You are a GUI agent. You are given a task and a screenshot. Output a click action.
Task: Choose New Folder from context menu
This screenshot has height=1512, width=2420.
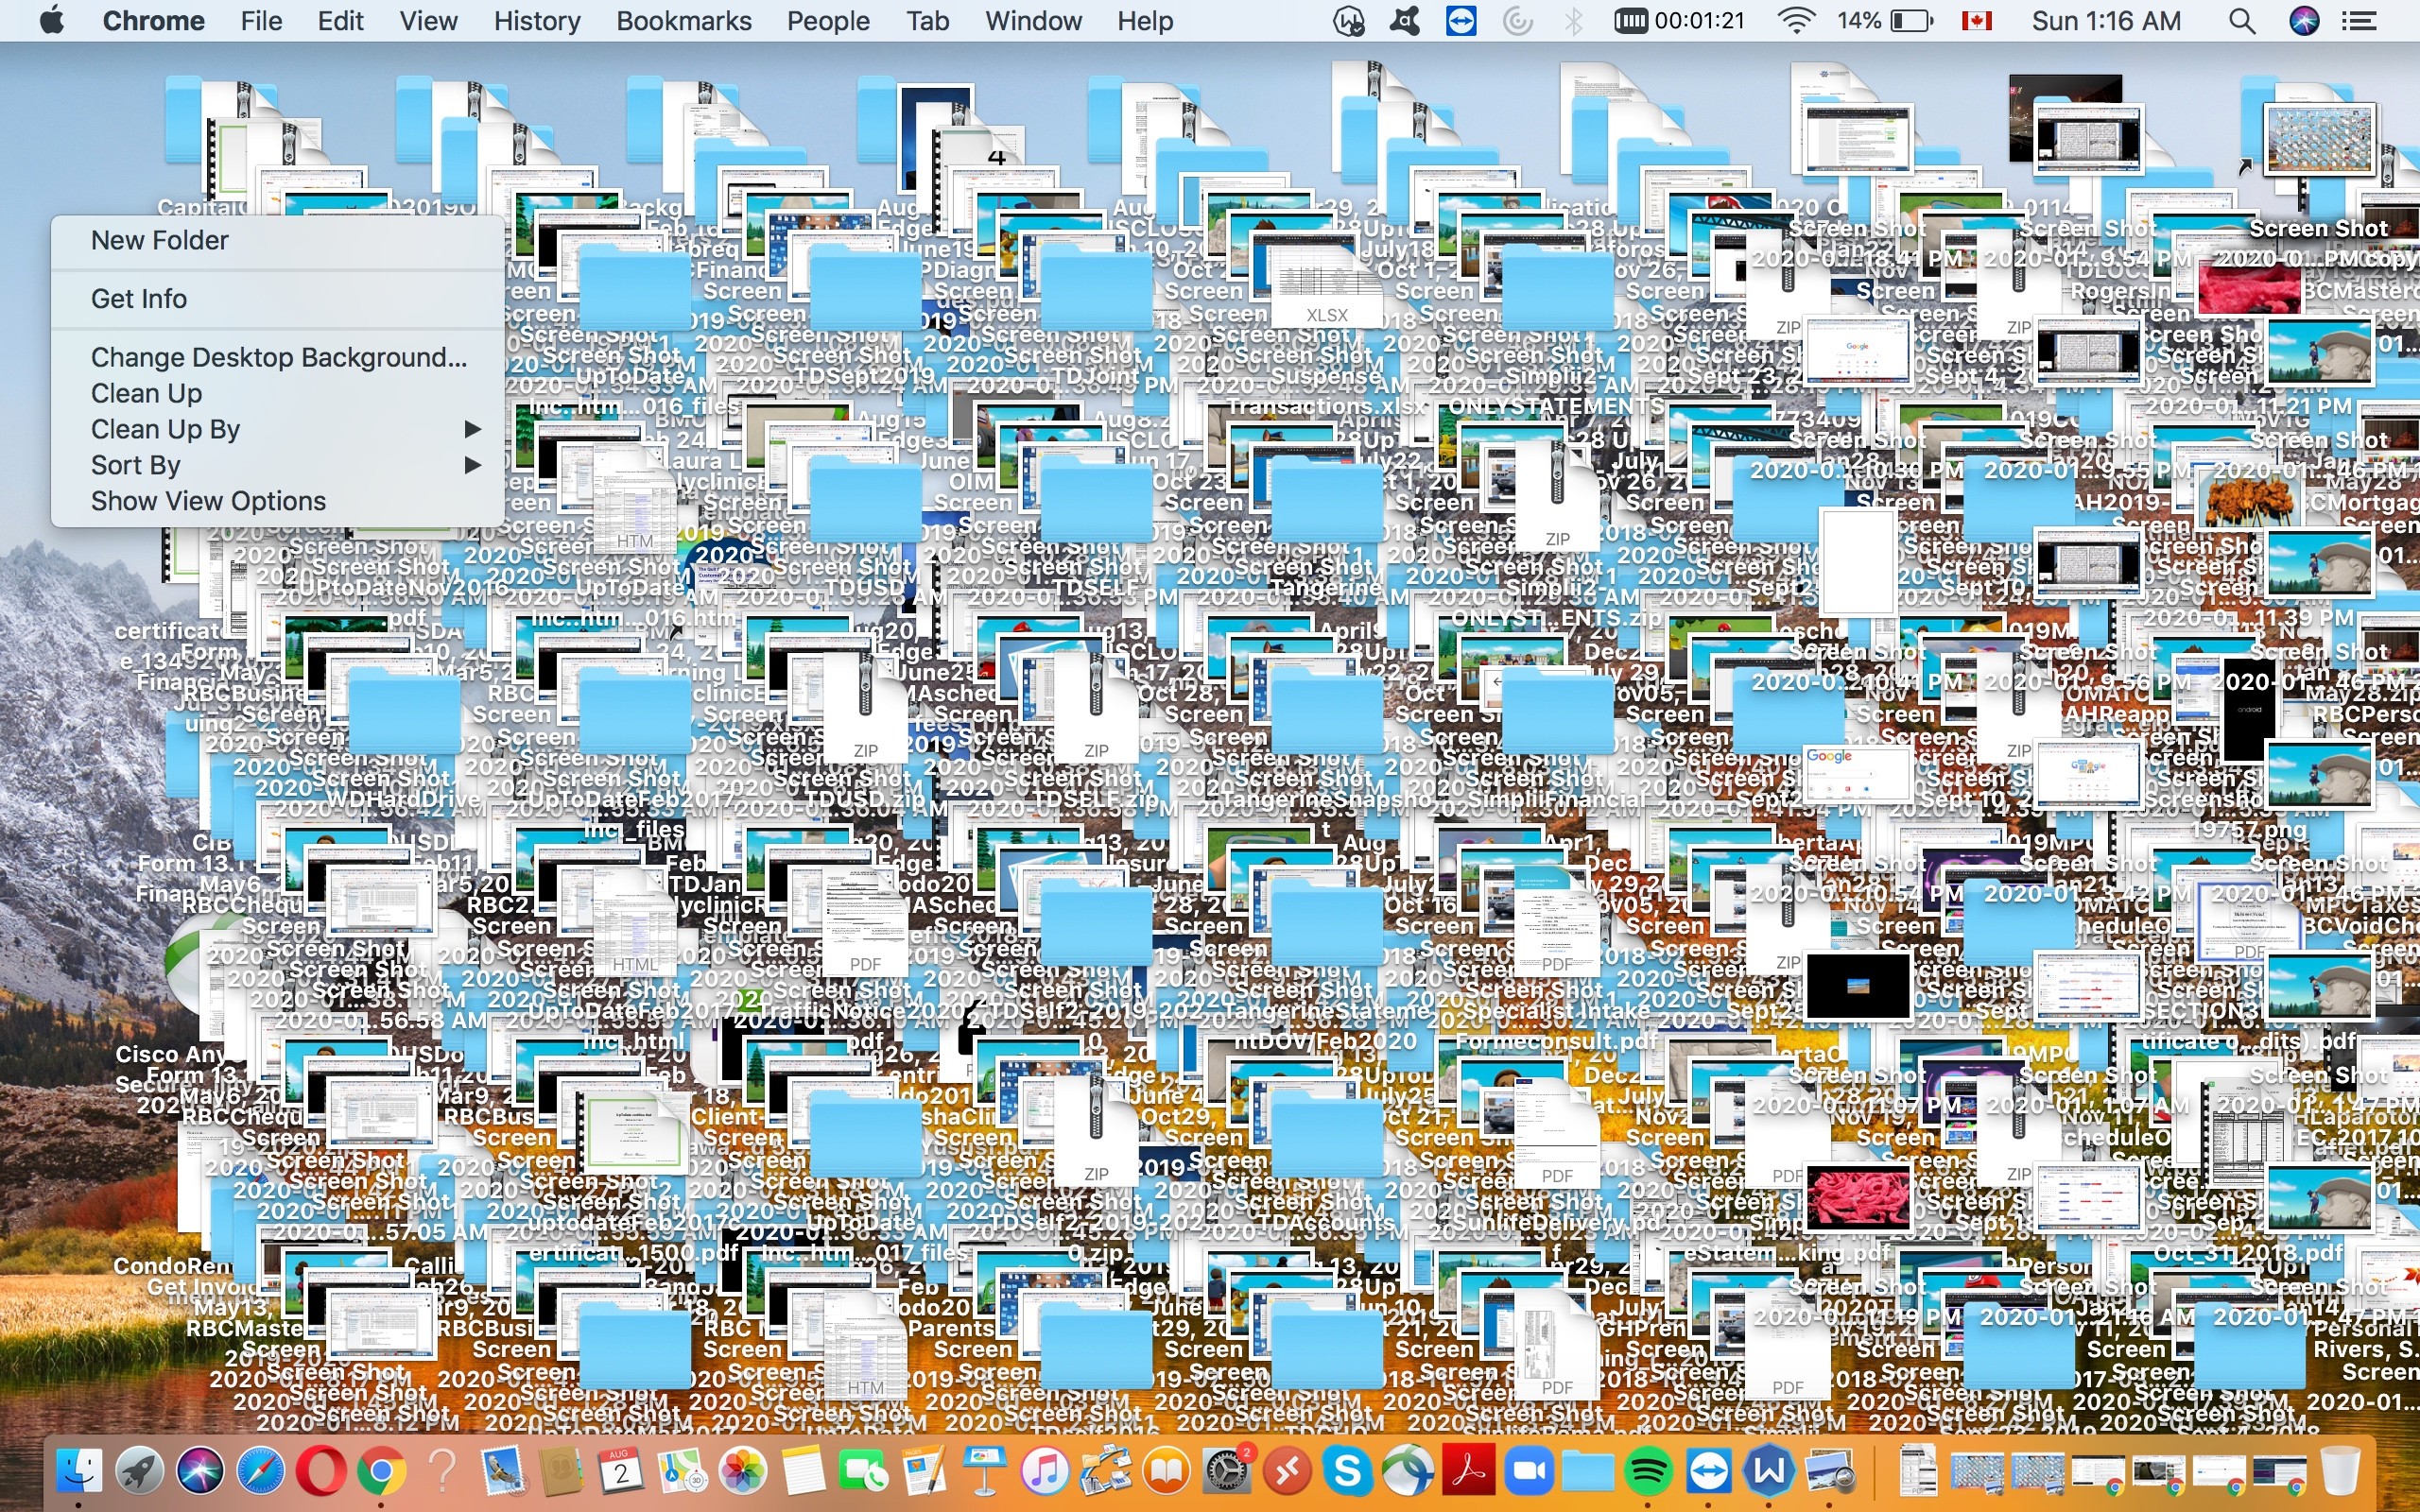(160, 240)
